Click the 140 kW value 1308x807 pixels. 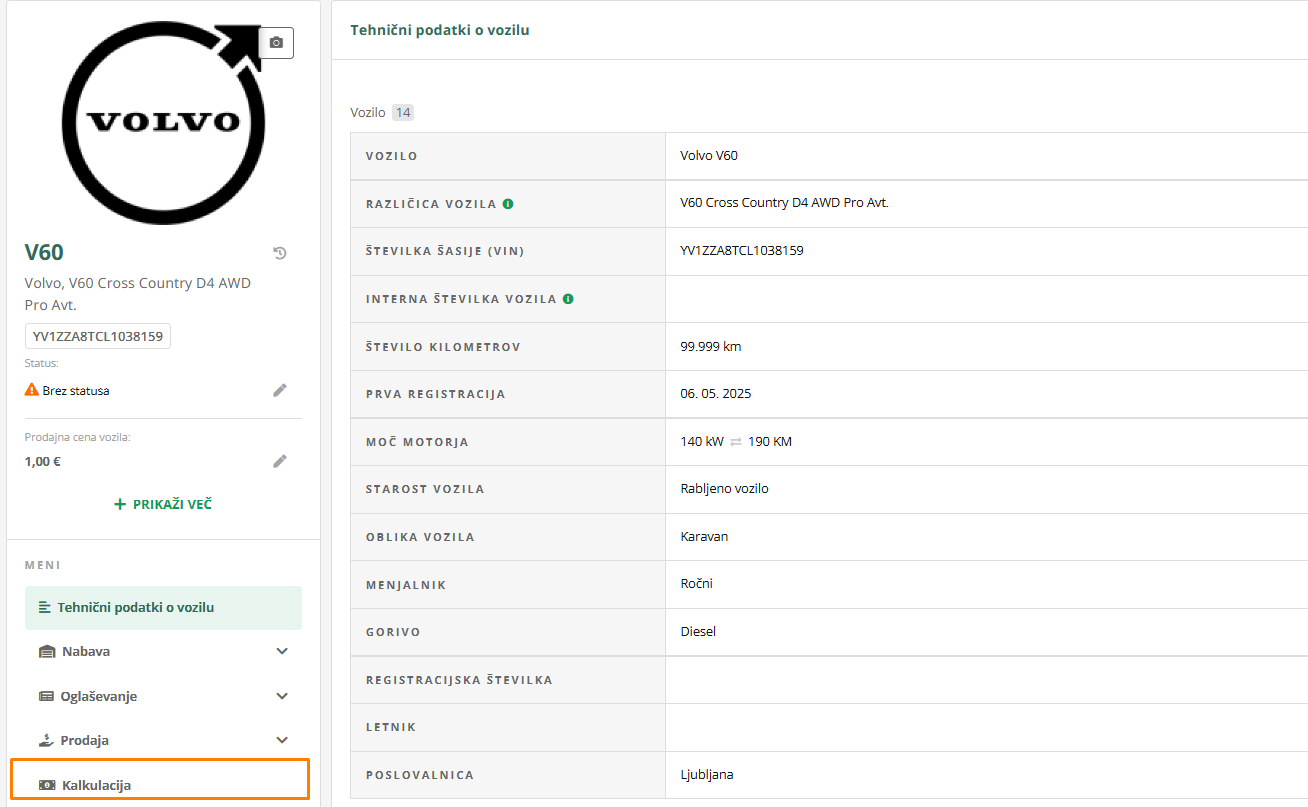point(702,442)
